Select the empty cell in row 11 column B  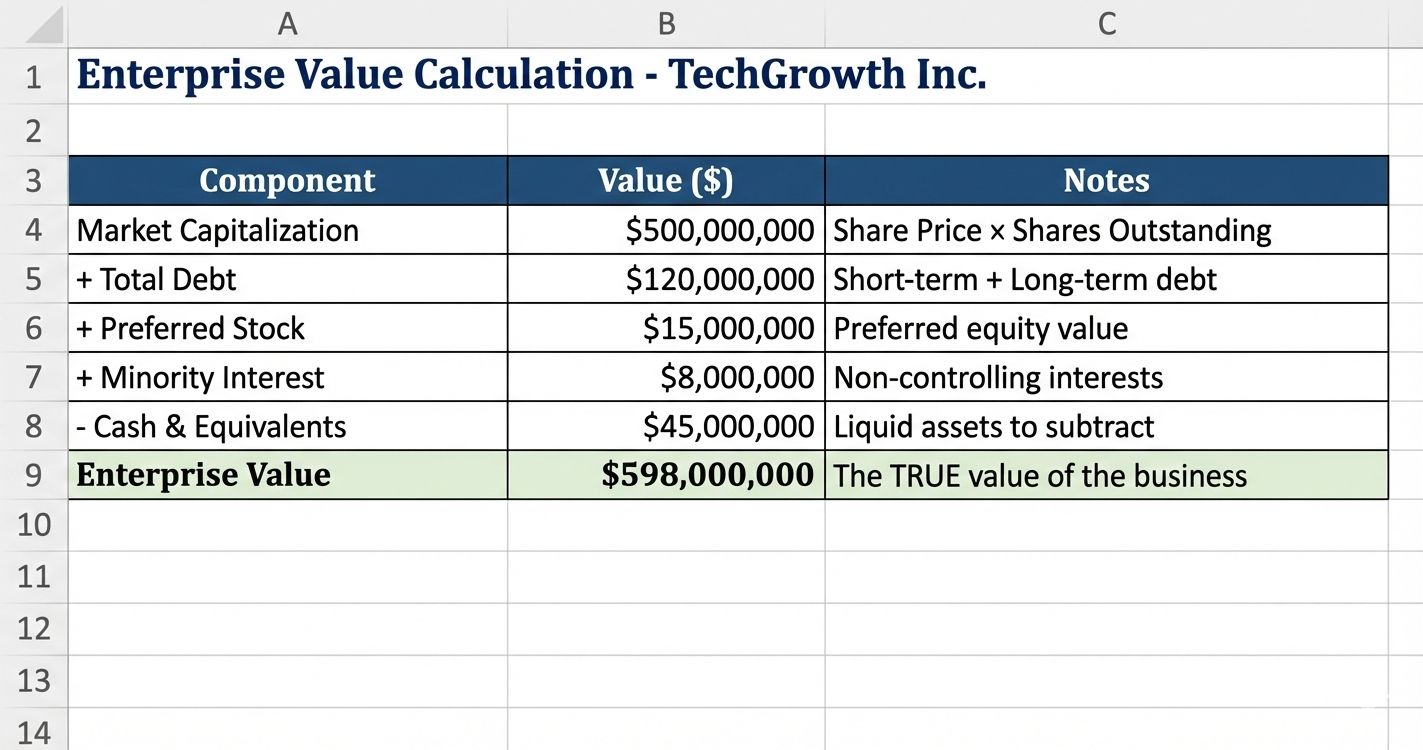coord(666,576)
